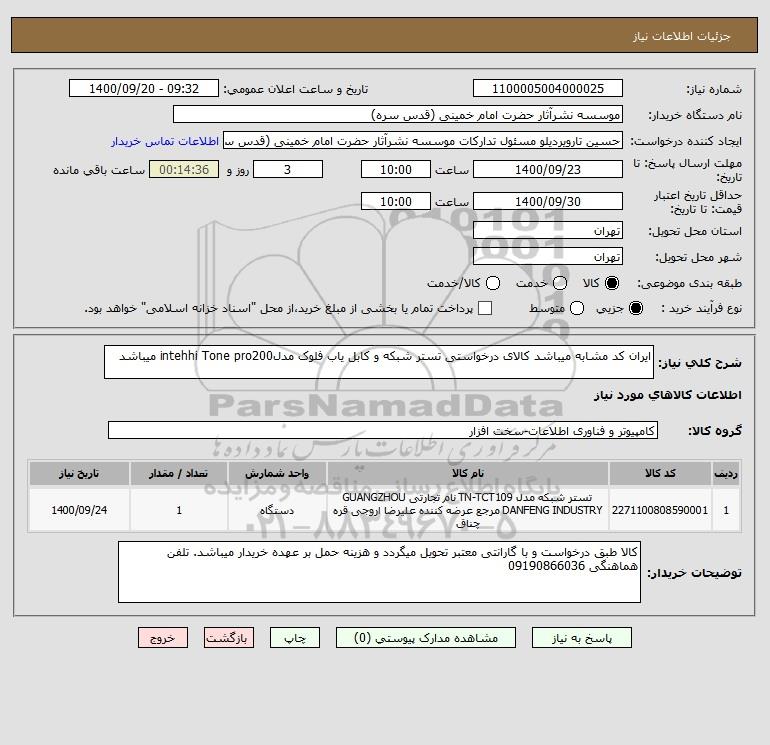Click the need number field 1100005004000025
The image size is (770, 745).
click(x=548, y=88)
